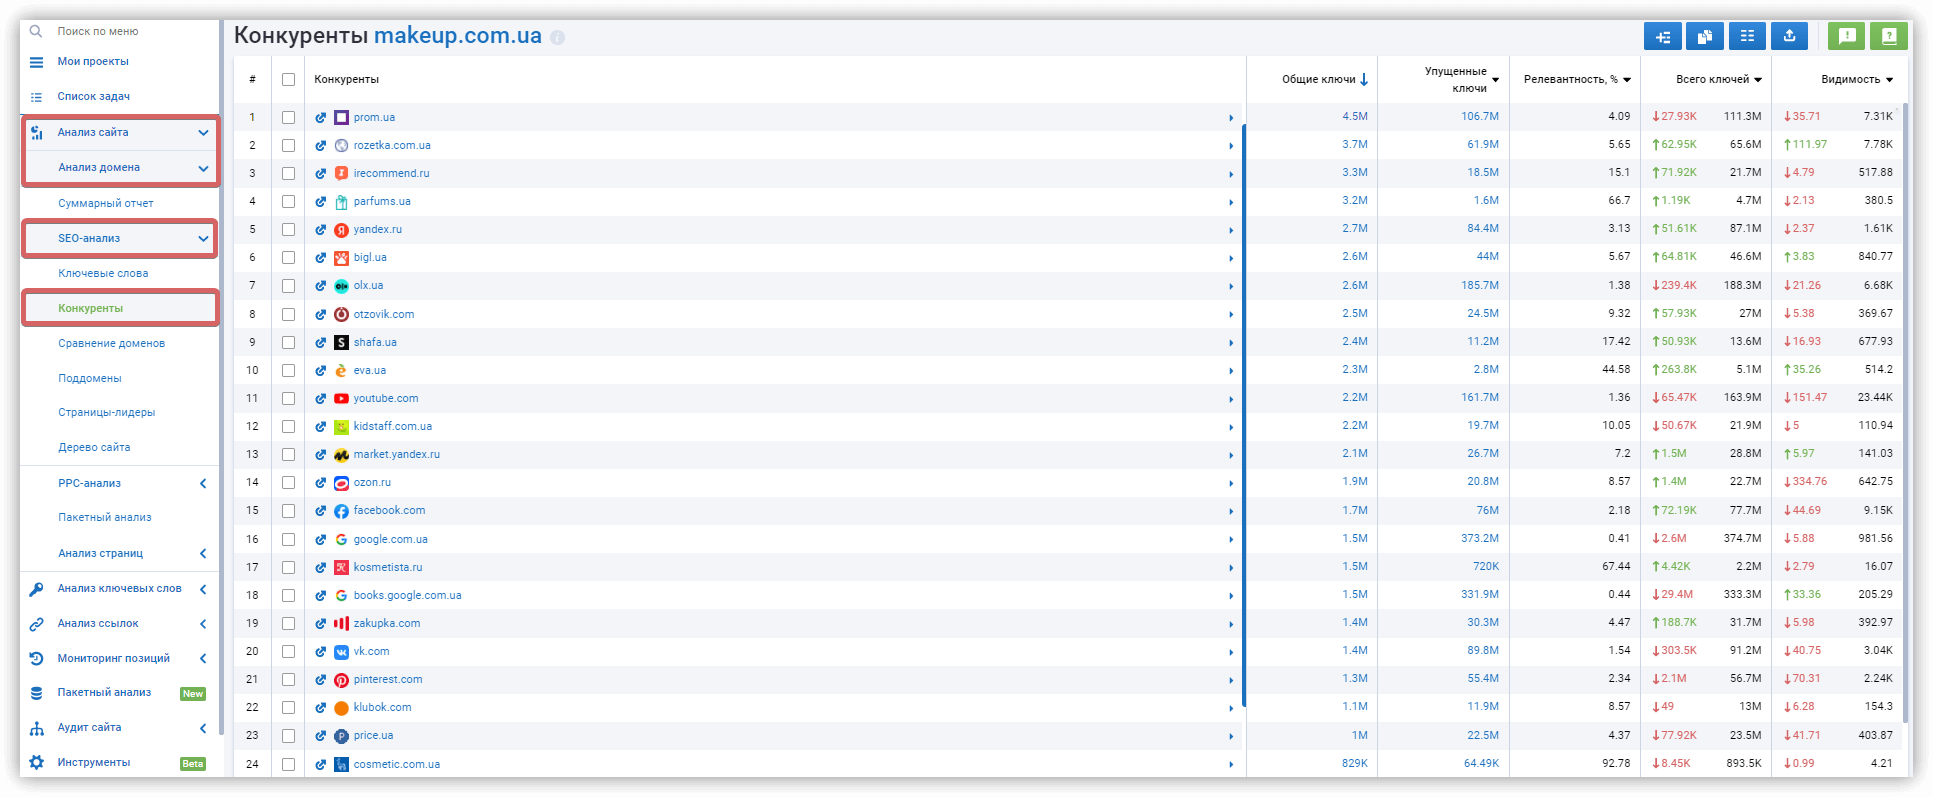Click the sort arrow on Общие ключи

pyautogui.click(x=1364, y=80)
